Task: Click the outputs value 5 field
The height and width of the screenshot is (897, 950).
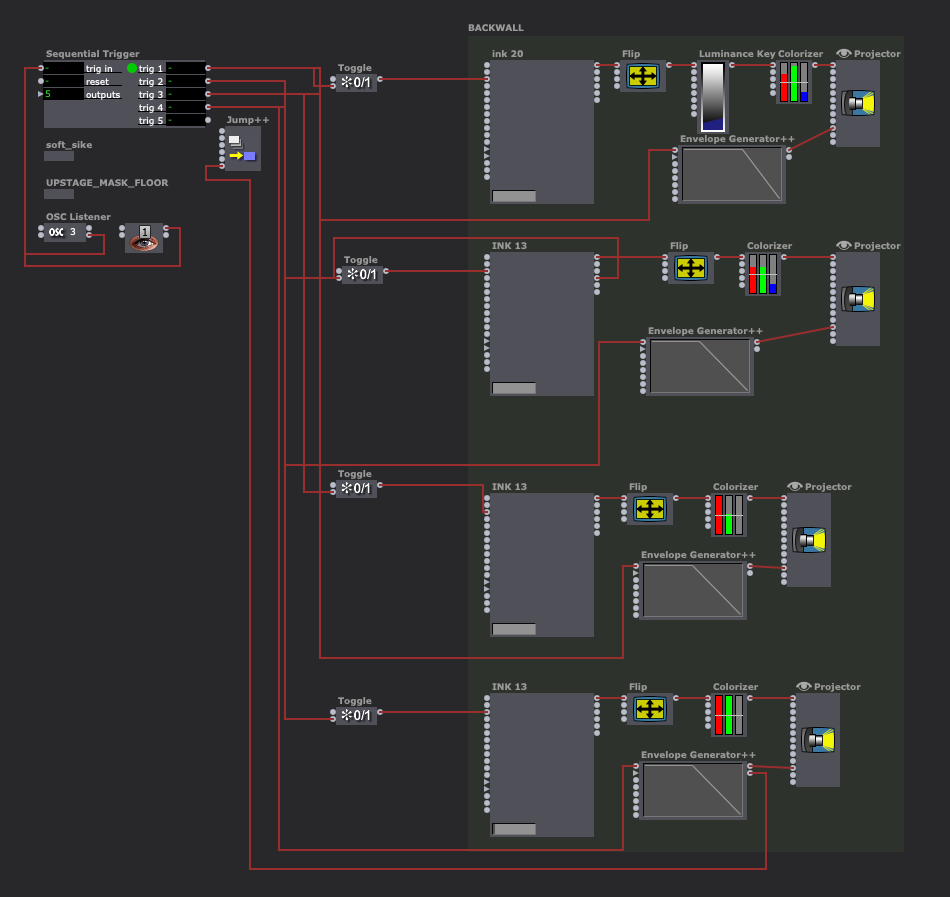Action: coord(64,94)
